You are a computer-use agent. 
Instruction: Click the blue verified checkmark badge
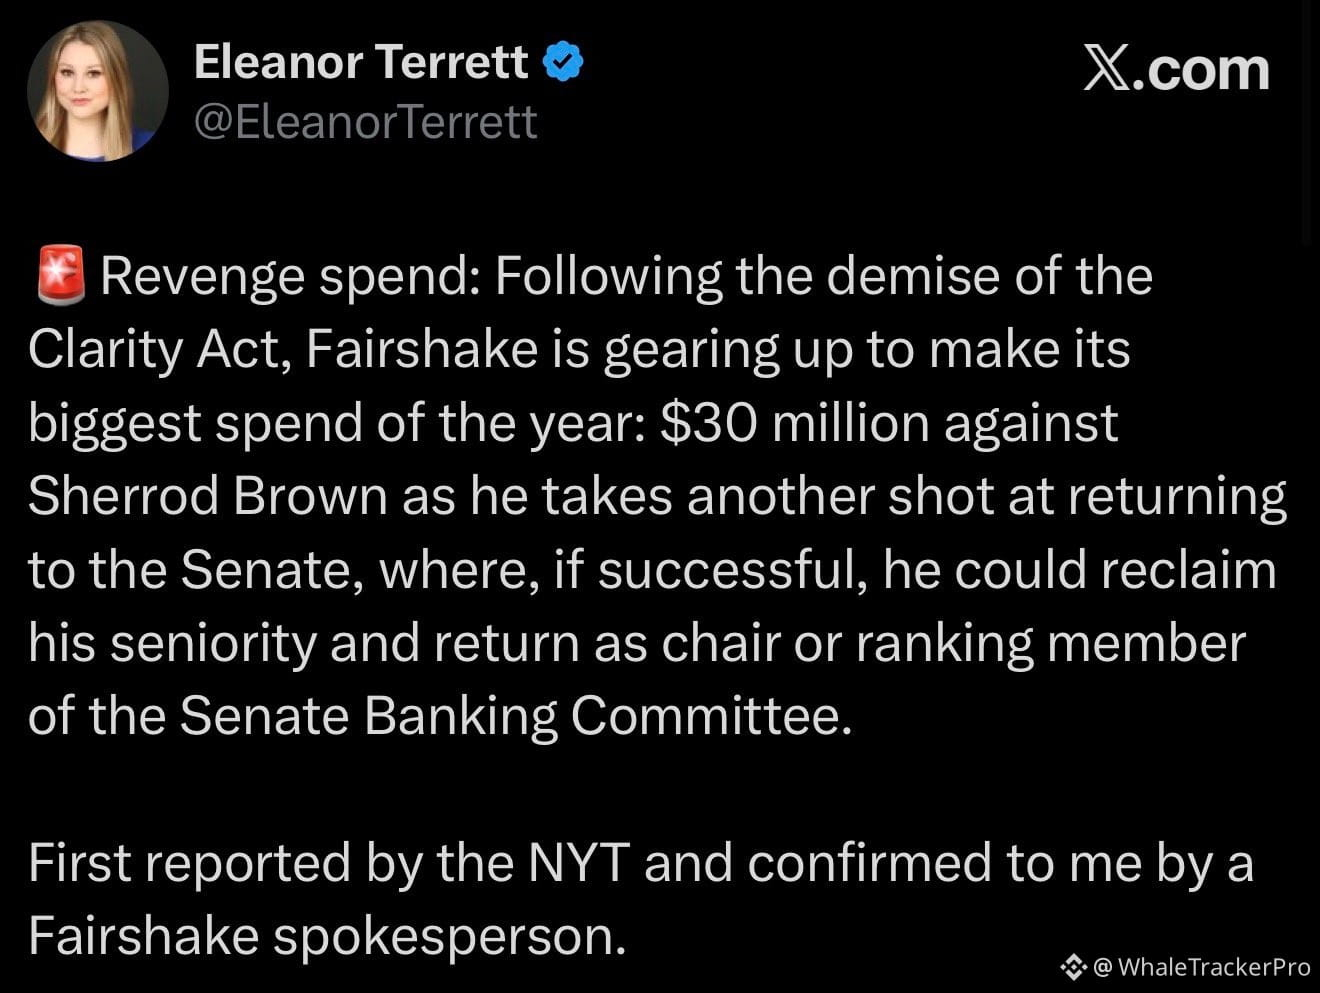click(x=563, y=63)
